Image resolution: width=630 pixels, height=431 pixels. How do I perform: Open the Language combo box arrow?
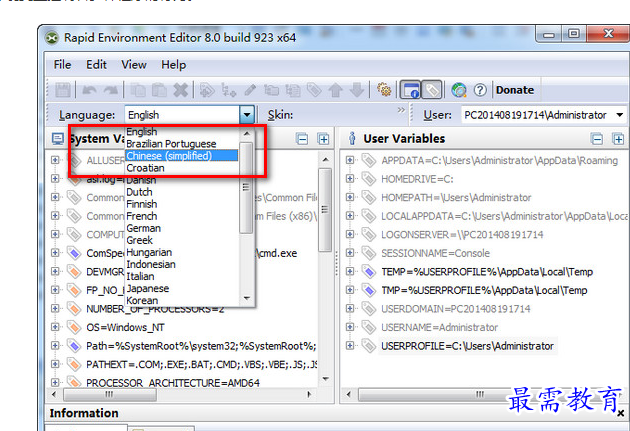(x=247, y=115)
